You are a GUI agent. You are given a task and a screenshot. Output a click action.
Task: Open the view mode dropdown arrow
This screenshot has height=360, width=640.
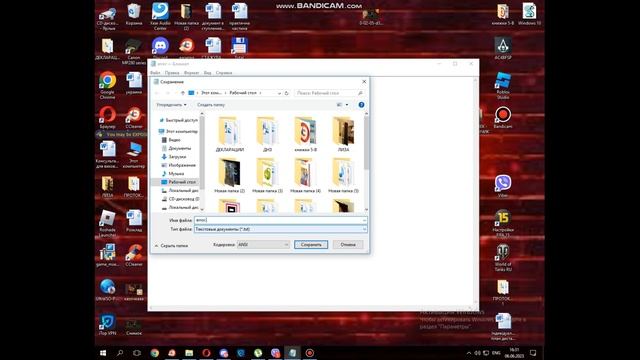(x=347, y=105)
